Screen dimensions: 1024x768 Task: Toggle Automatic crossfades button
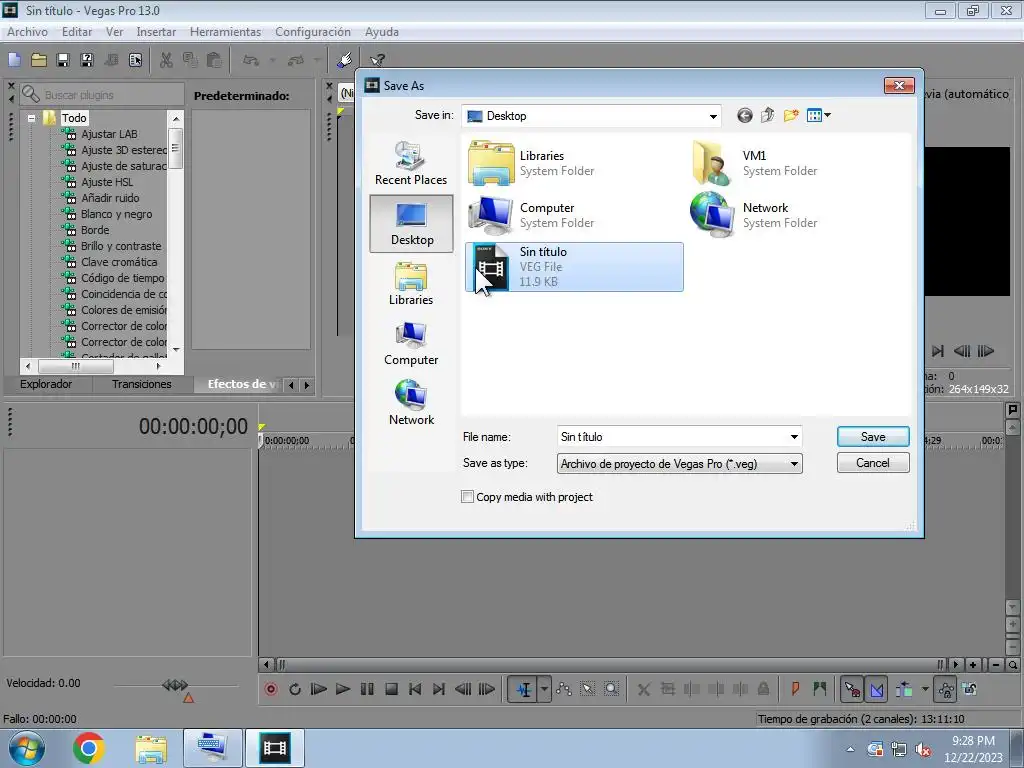[x=876, y=689]
